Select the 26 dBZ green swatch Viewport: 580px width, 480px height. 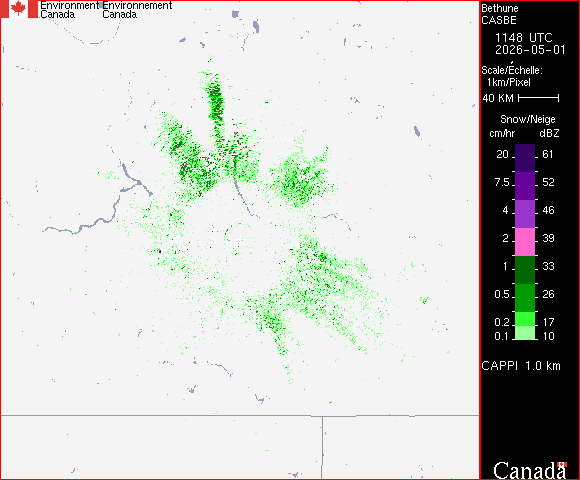click(525, 298)
